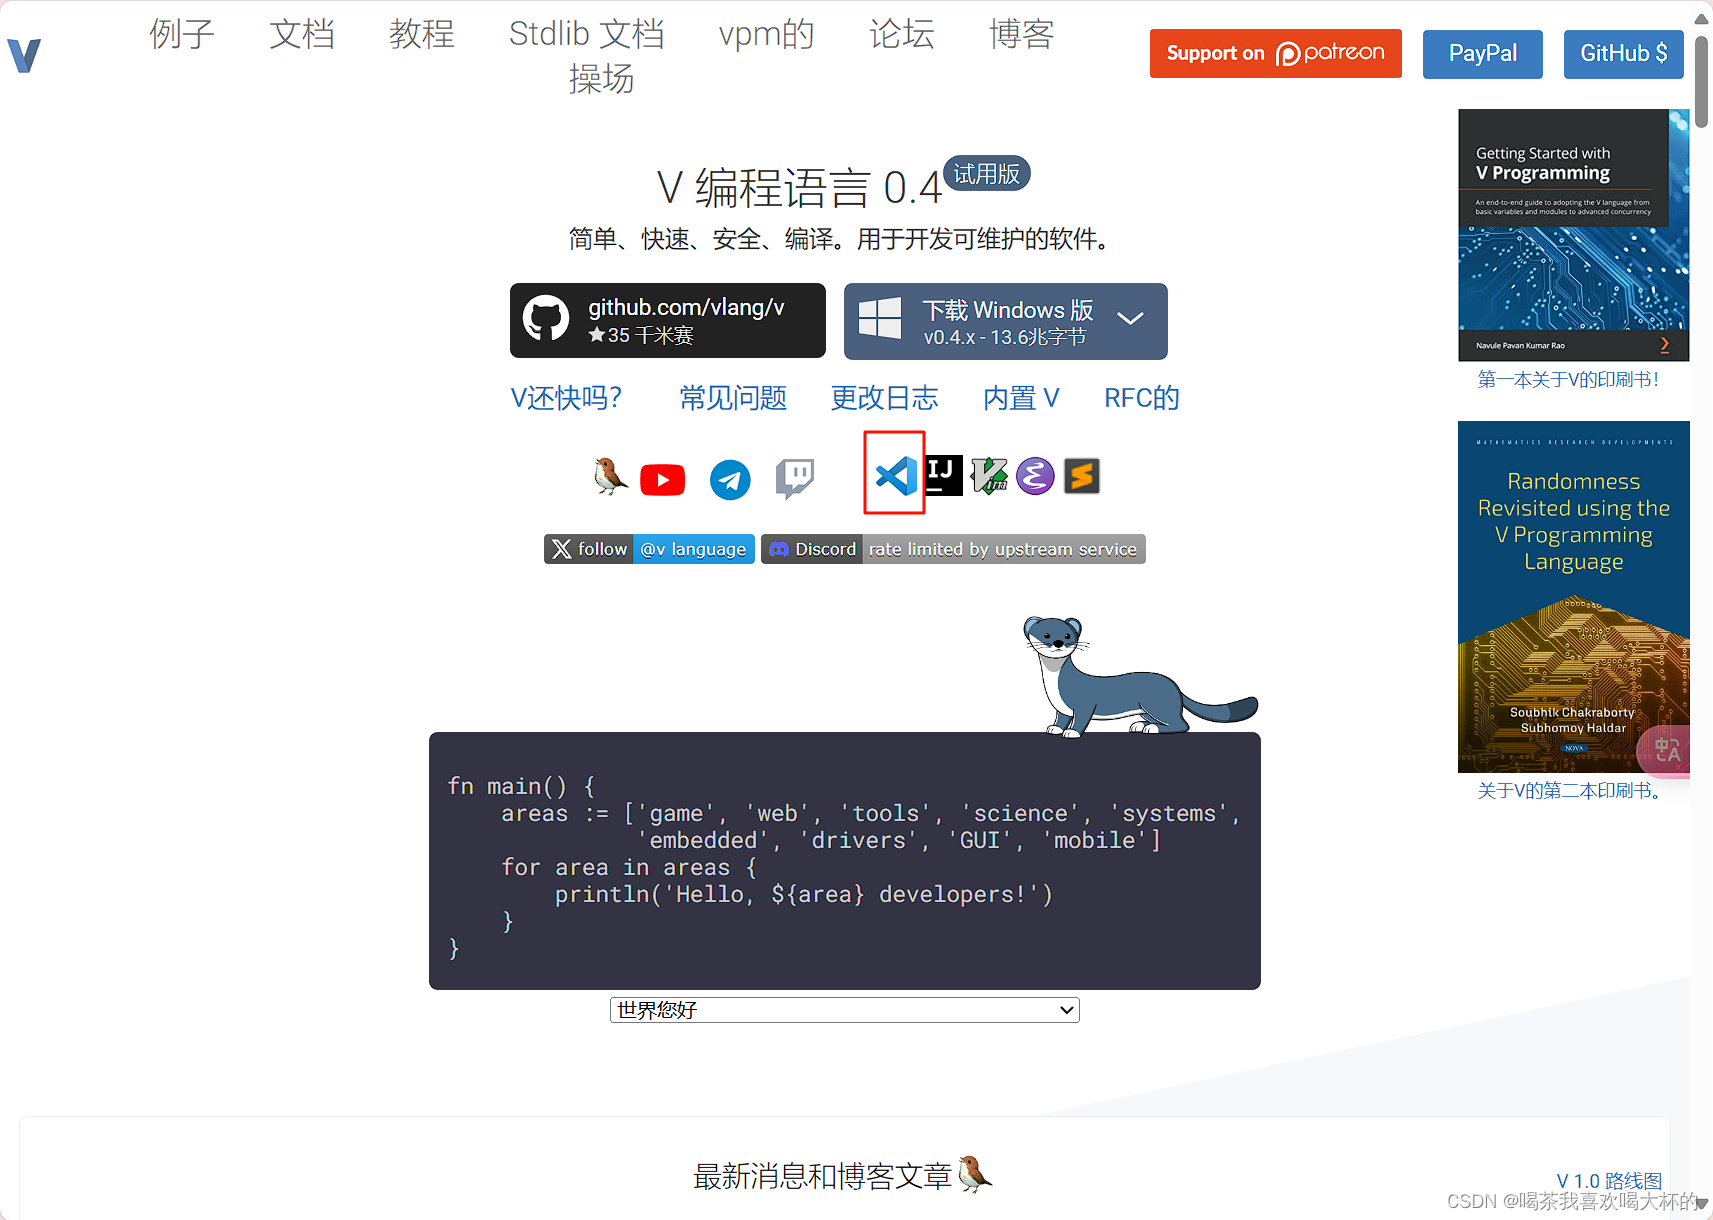This screenshot has width=1713, height=1220.
Task: Click the Twitch streaming icon
Action: pos(794,479)
